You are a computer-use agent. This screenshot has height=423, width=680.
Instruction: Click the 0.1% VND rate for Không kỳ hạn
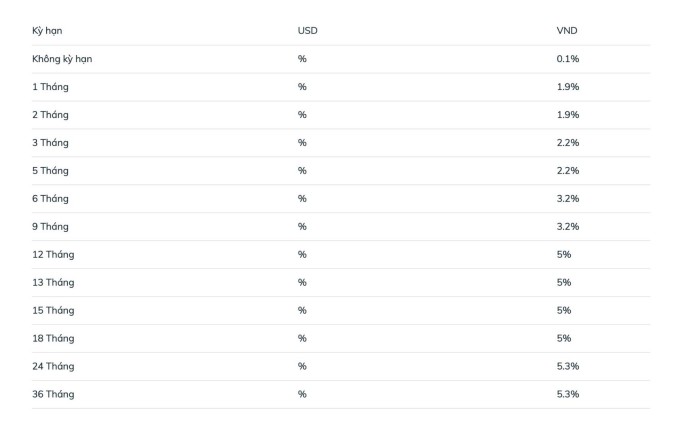click(568, 59)
